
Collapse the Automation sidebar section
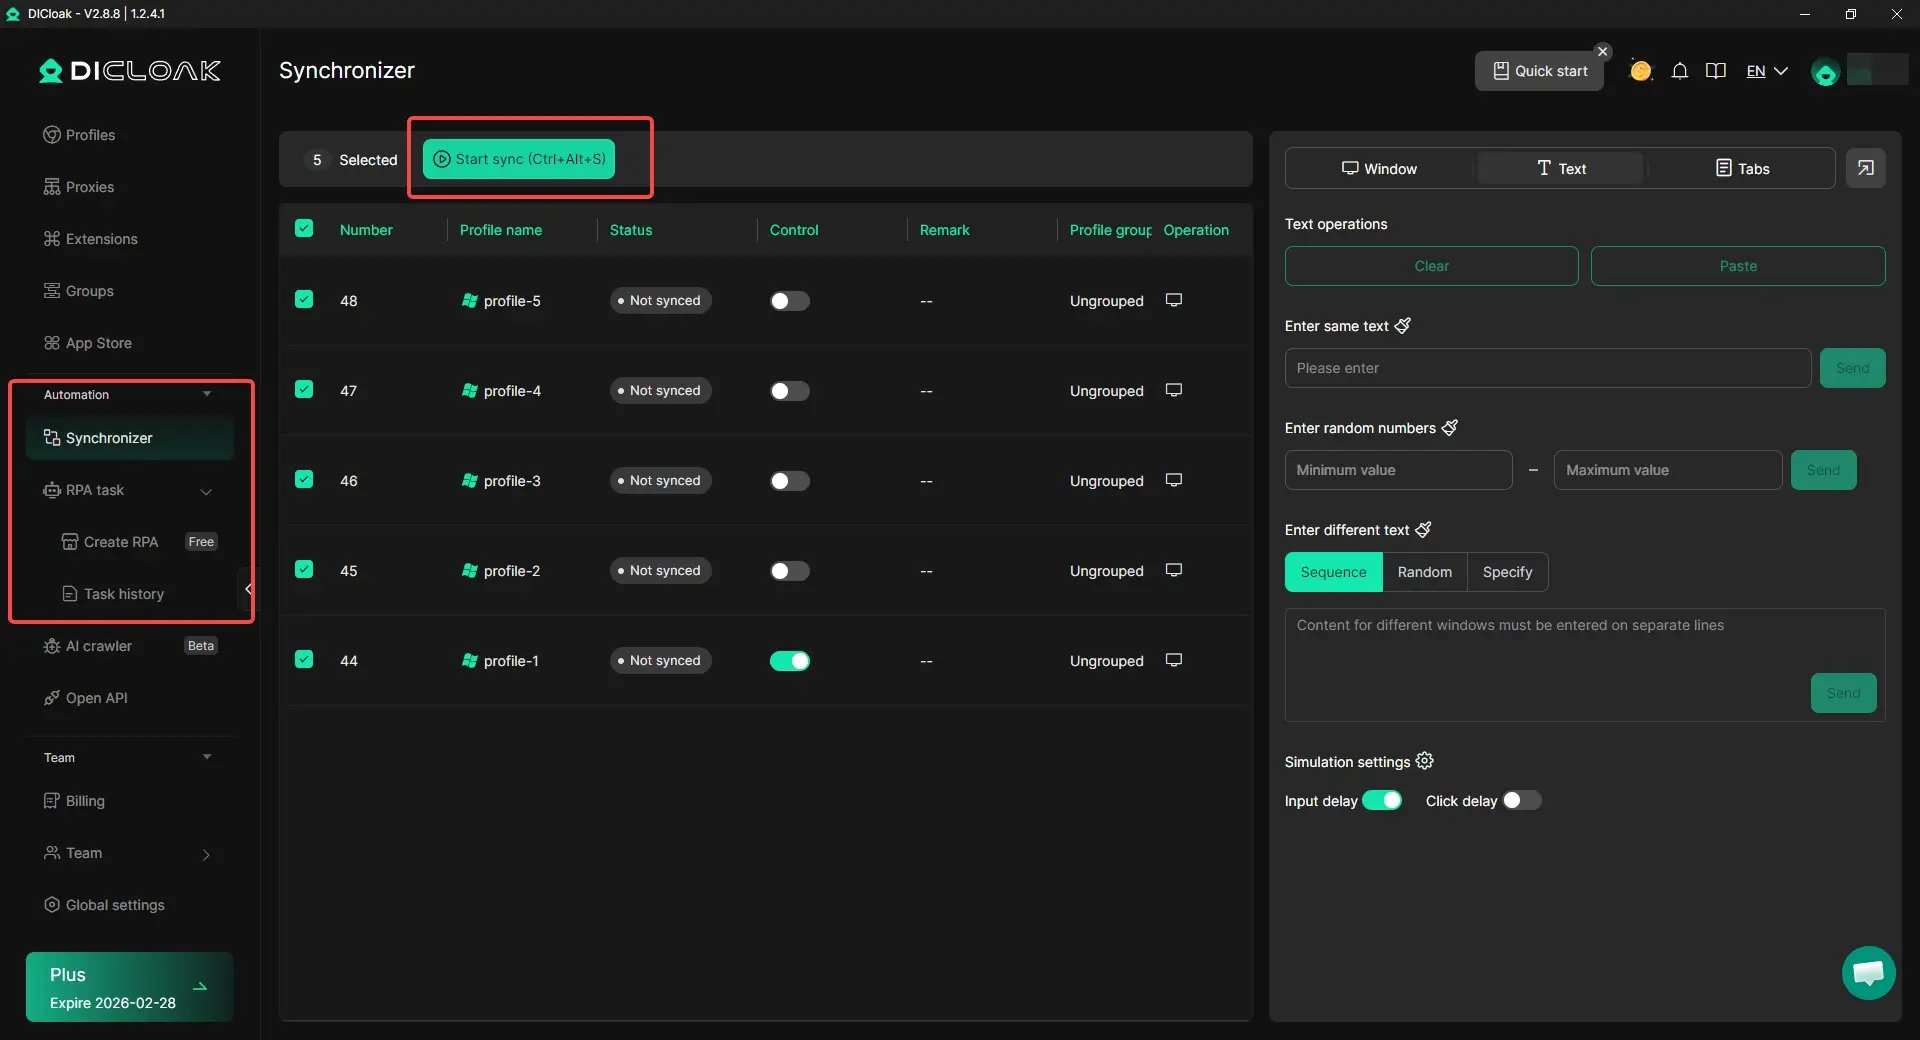click(207, 395)
